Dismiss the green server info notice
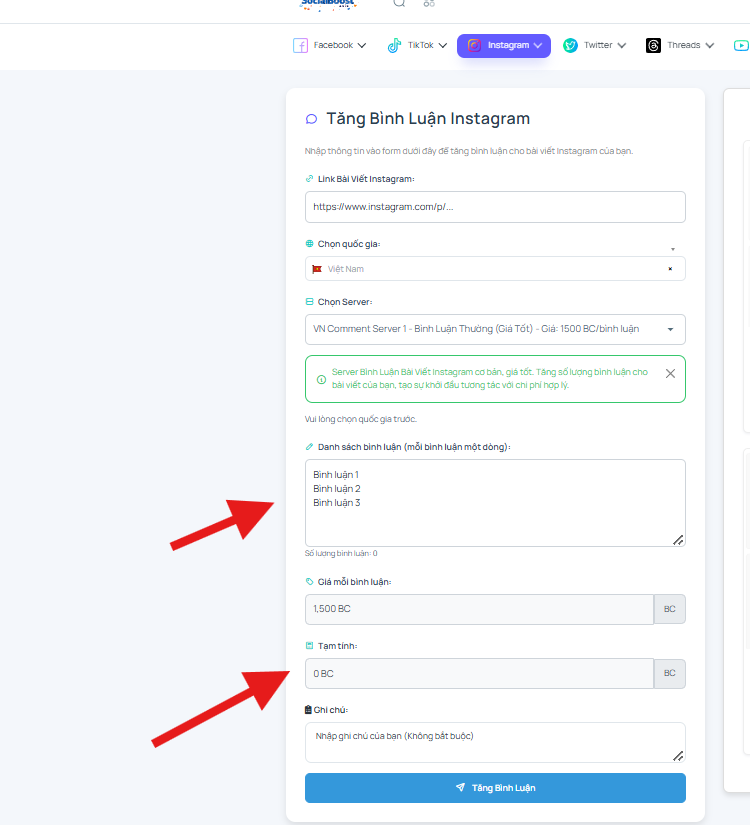 pyautogui.click(x=670, y=374)
